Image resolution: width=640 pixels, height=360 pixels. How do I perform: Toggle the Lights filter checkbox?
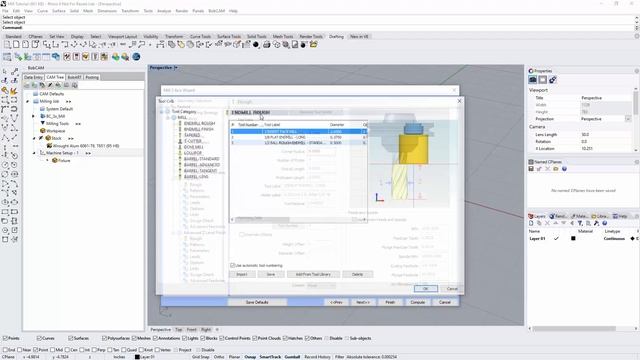click(x=184, y=338)
